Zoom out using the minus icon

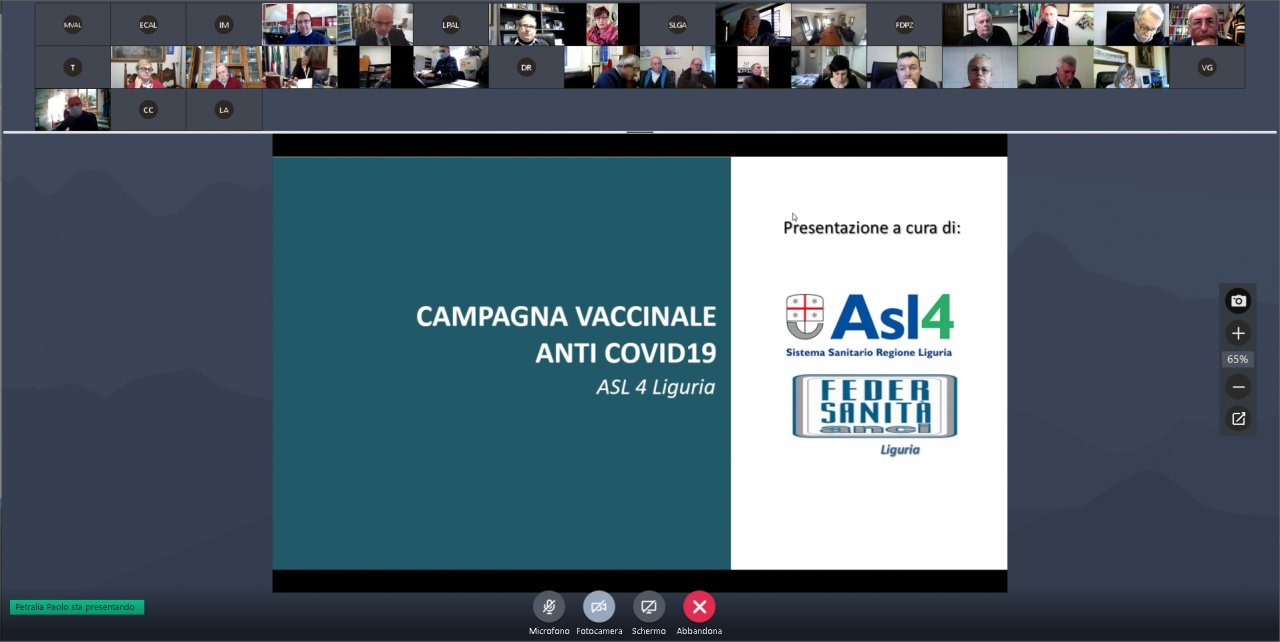[x=1238, y=386]
